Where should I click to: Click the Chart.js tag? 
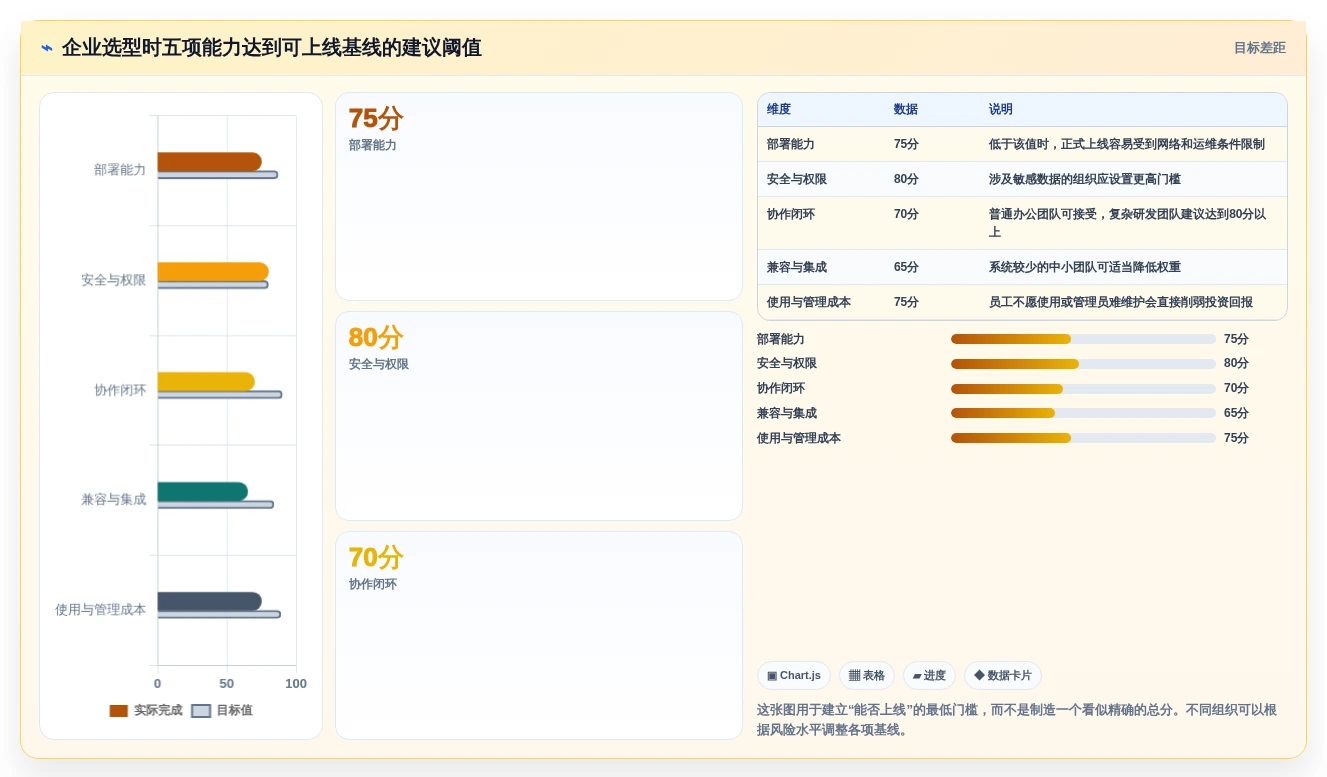(794, 676)
